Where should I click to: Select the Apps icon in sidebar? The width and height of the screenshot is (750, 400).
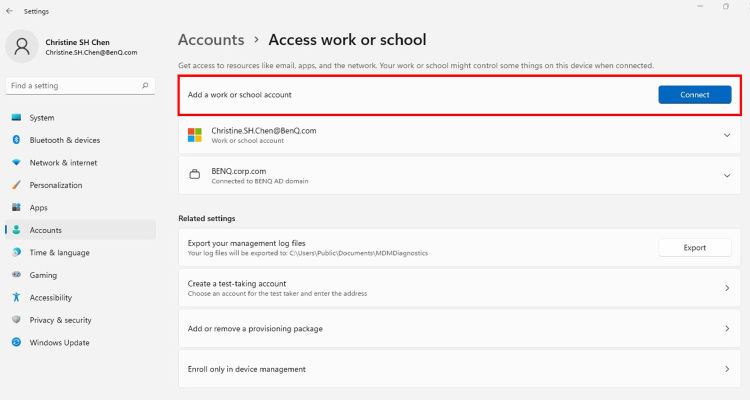16,207
